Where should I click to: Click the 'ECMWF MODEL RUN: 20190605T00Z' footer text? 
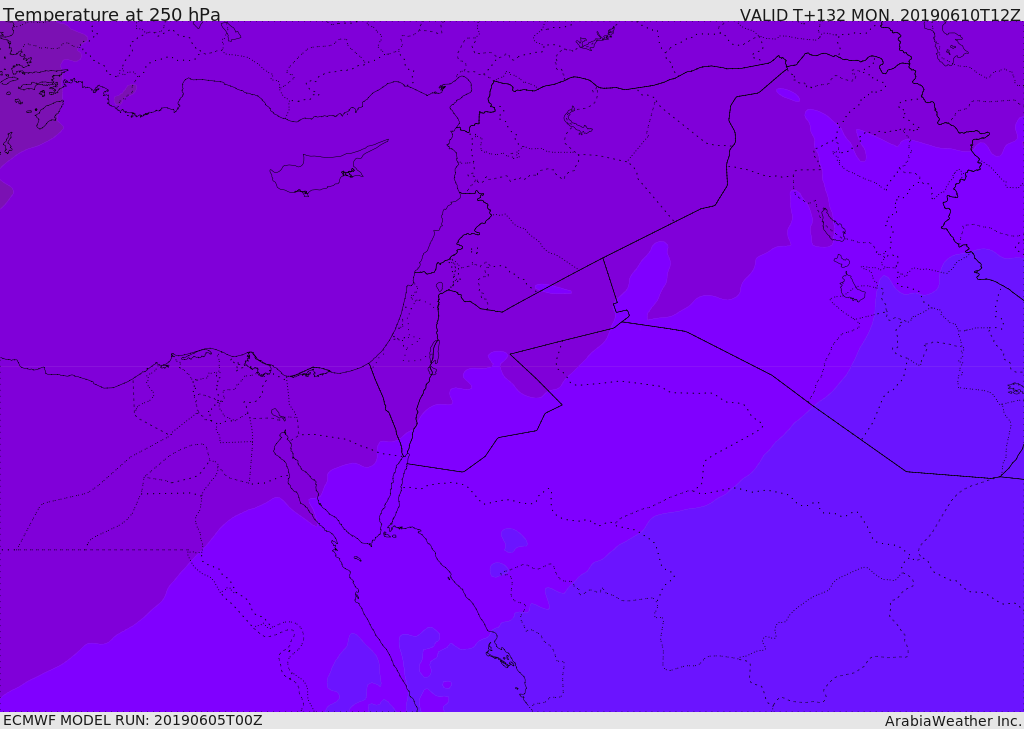point(133,720)
